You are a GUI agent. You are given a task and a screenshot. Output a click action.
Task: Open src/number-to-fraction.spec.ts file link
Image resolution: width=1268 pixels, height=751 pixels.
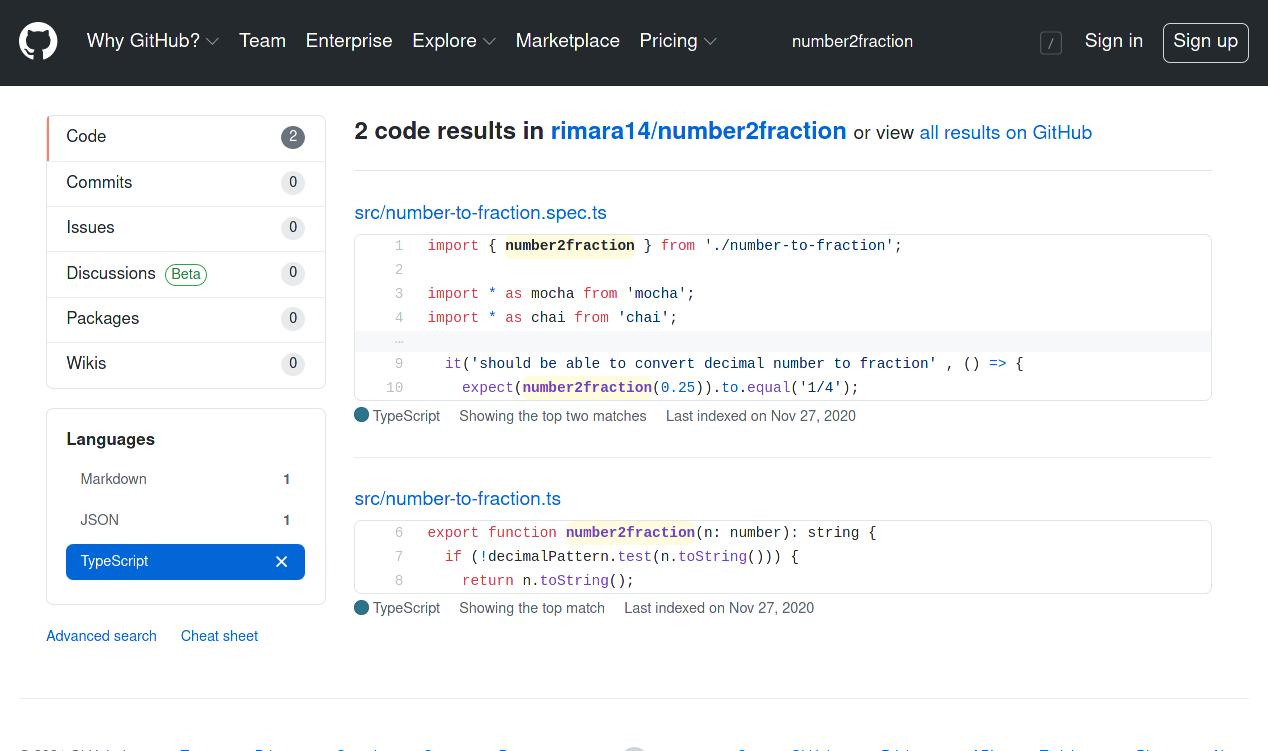tap(480, 213)
